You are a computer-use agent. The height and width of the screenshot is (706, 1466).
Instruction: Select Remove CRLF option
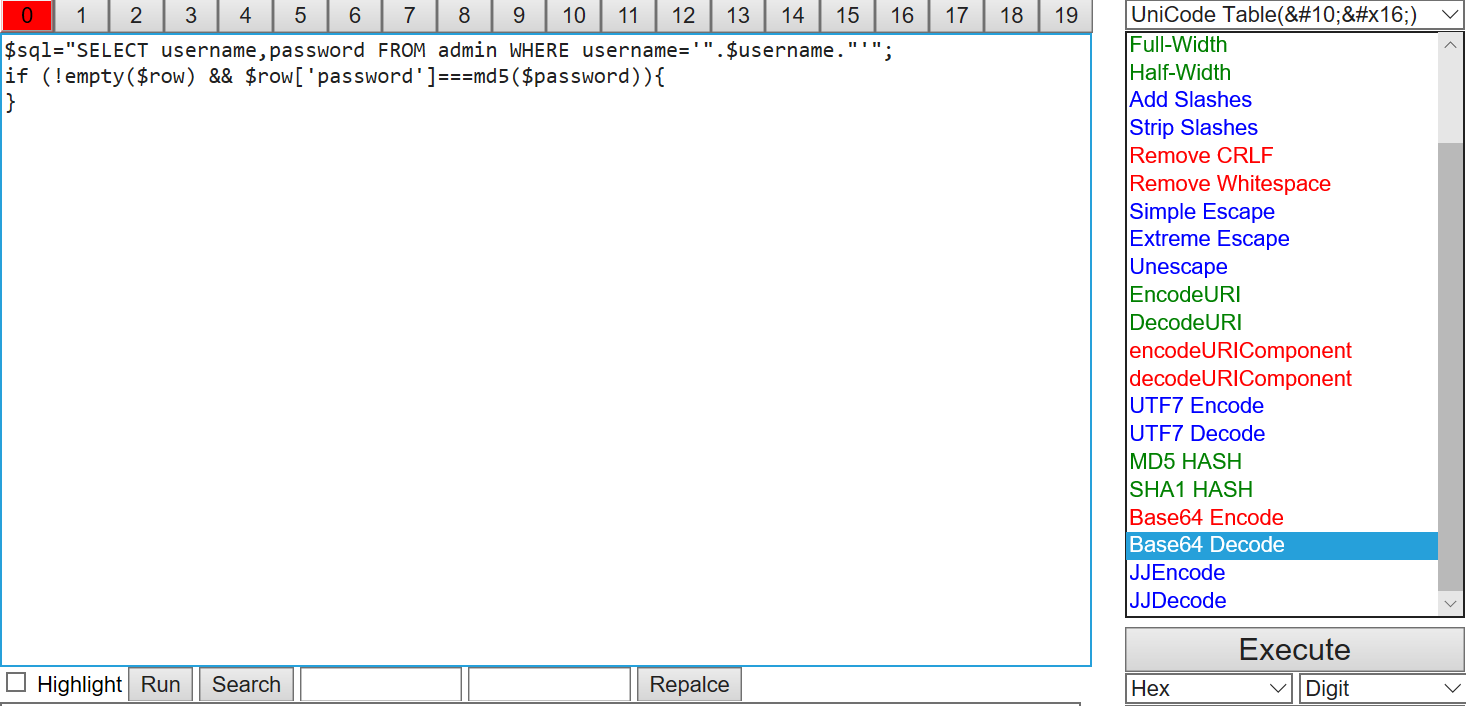[1282, 156]
